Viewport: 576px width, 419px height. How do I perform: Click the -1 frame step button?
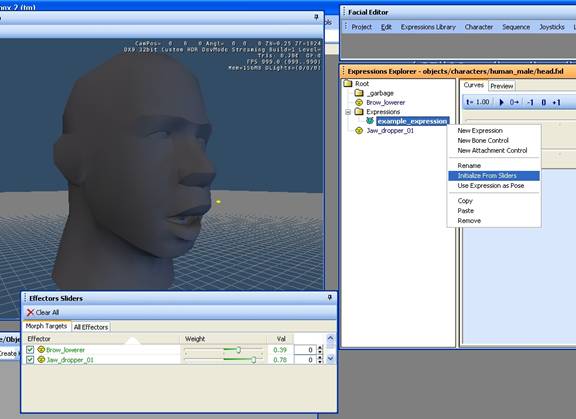[x=530, y=102]
